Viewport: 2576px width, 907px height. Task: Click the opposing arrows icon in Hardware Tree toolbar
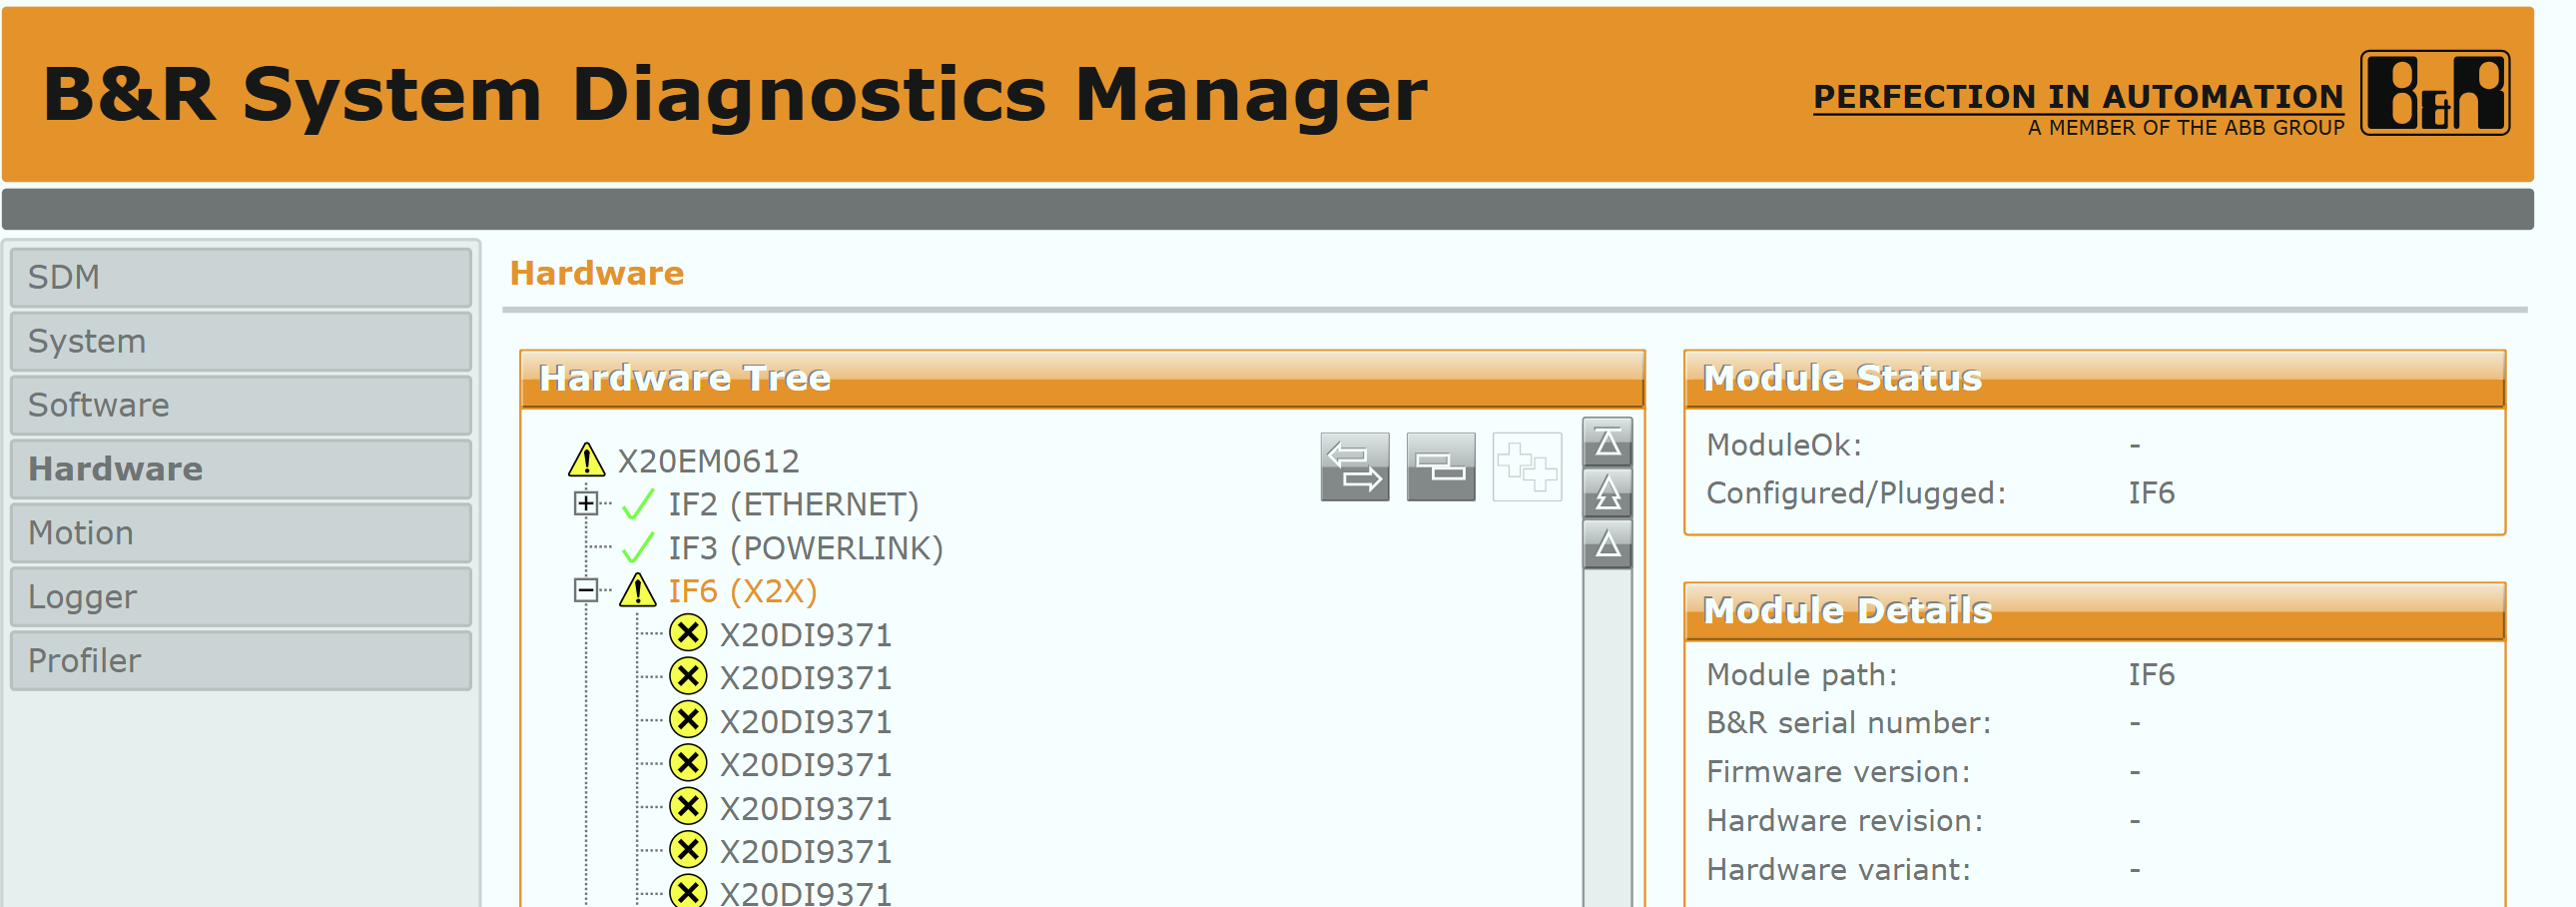coord(1354,467)
